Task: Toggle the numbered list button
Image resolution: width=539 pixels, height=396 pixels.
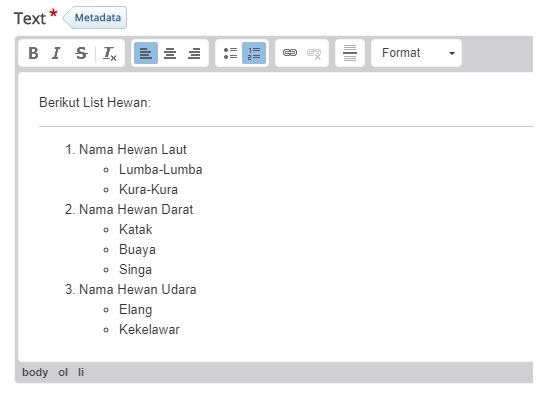Action: [x=254, y=53]
